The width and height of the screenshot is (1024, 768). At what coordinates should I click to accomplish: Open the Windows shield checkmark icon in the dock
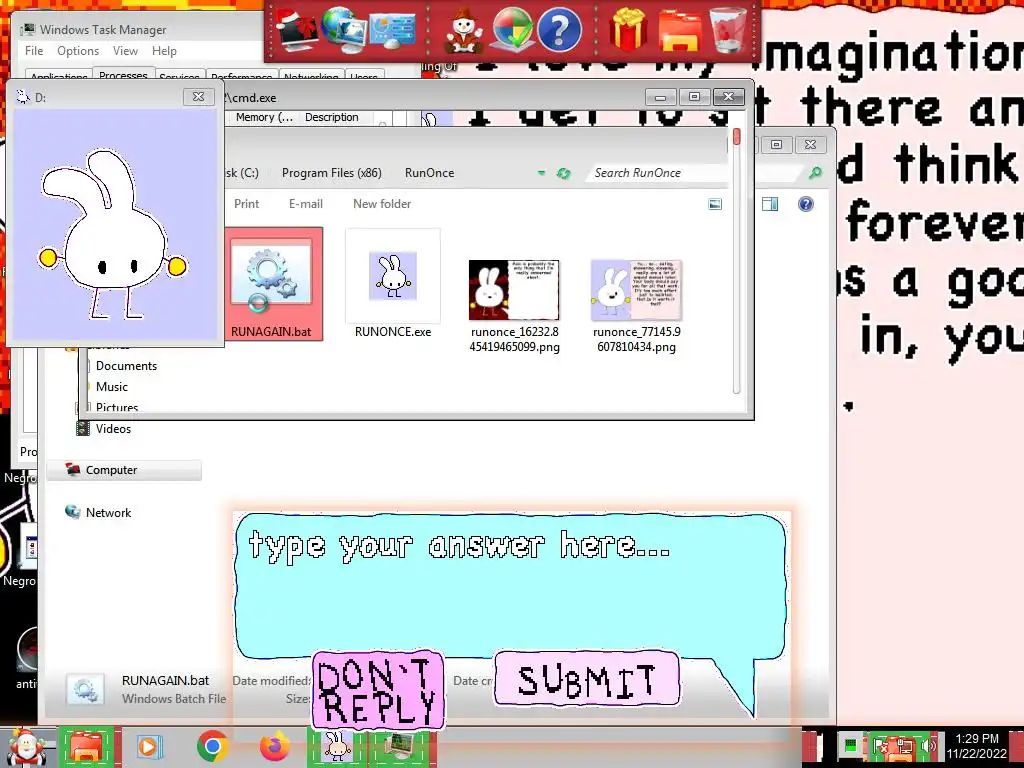point(512,30)
